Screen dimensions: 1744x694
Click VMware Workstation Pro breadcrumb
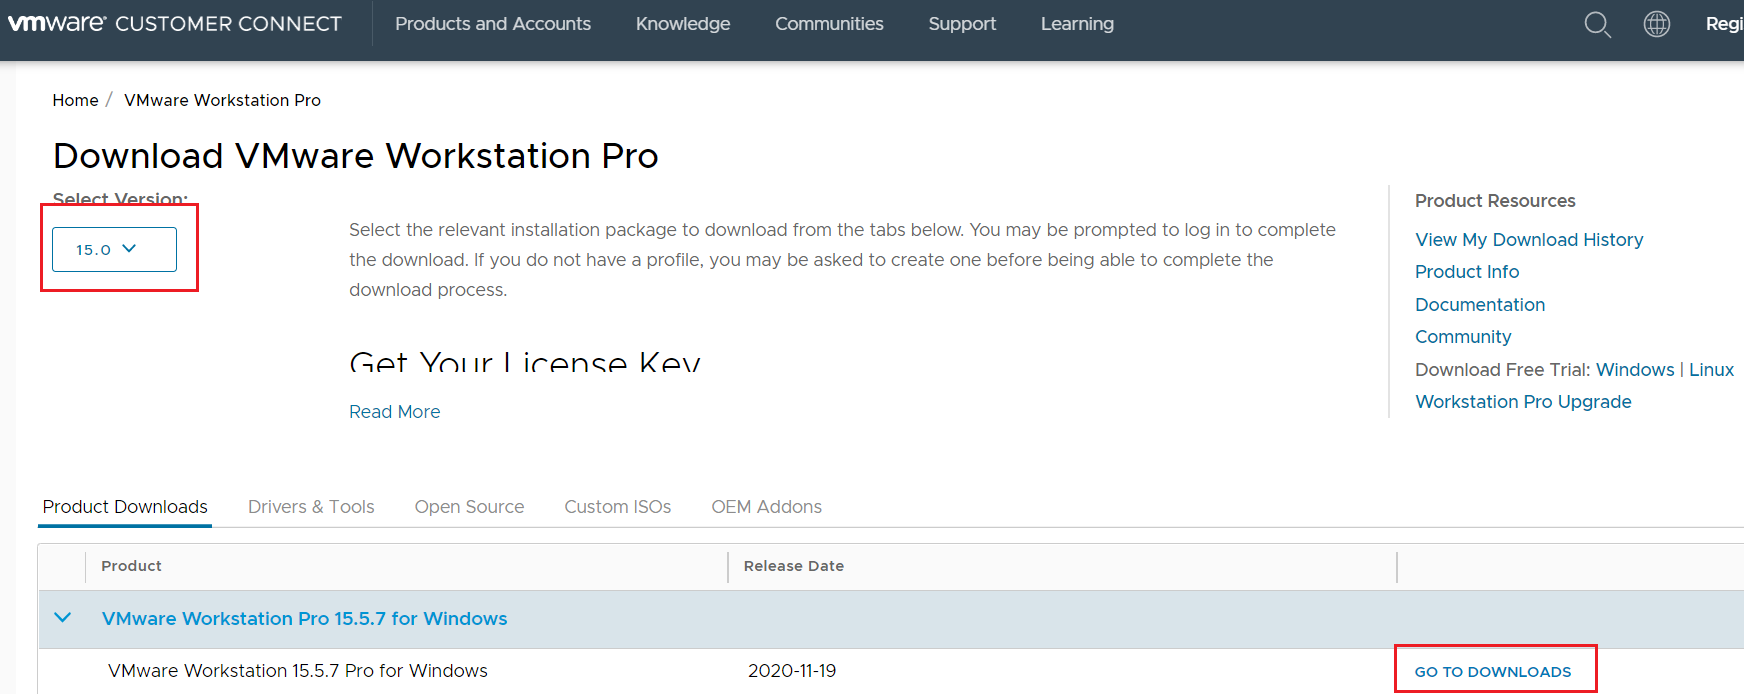222,100
